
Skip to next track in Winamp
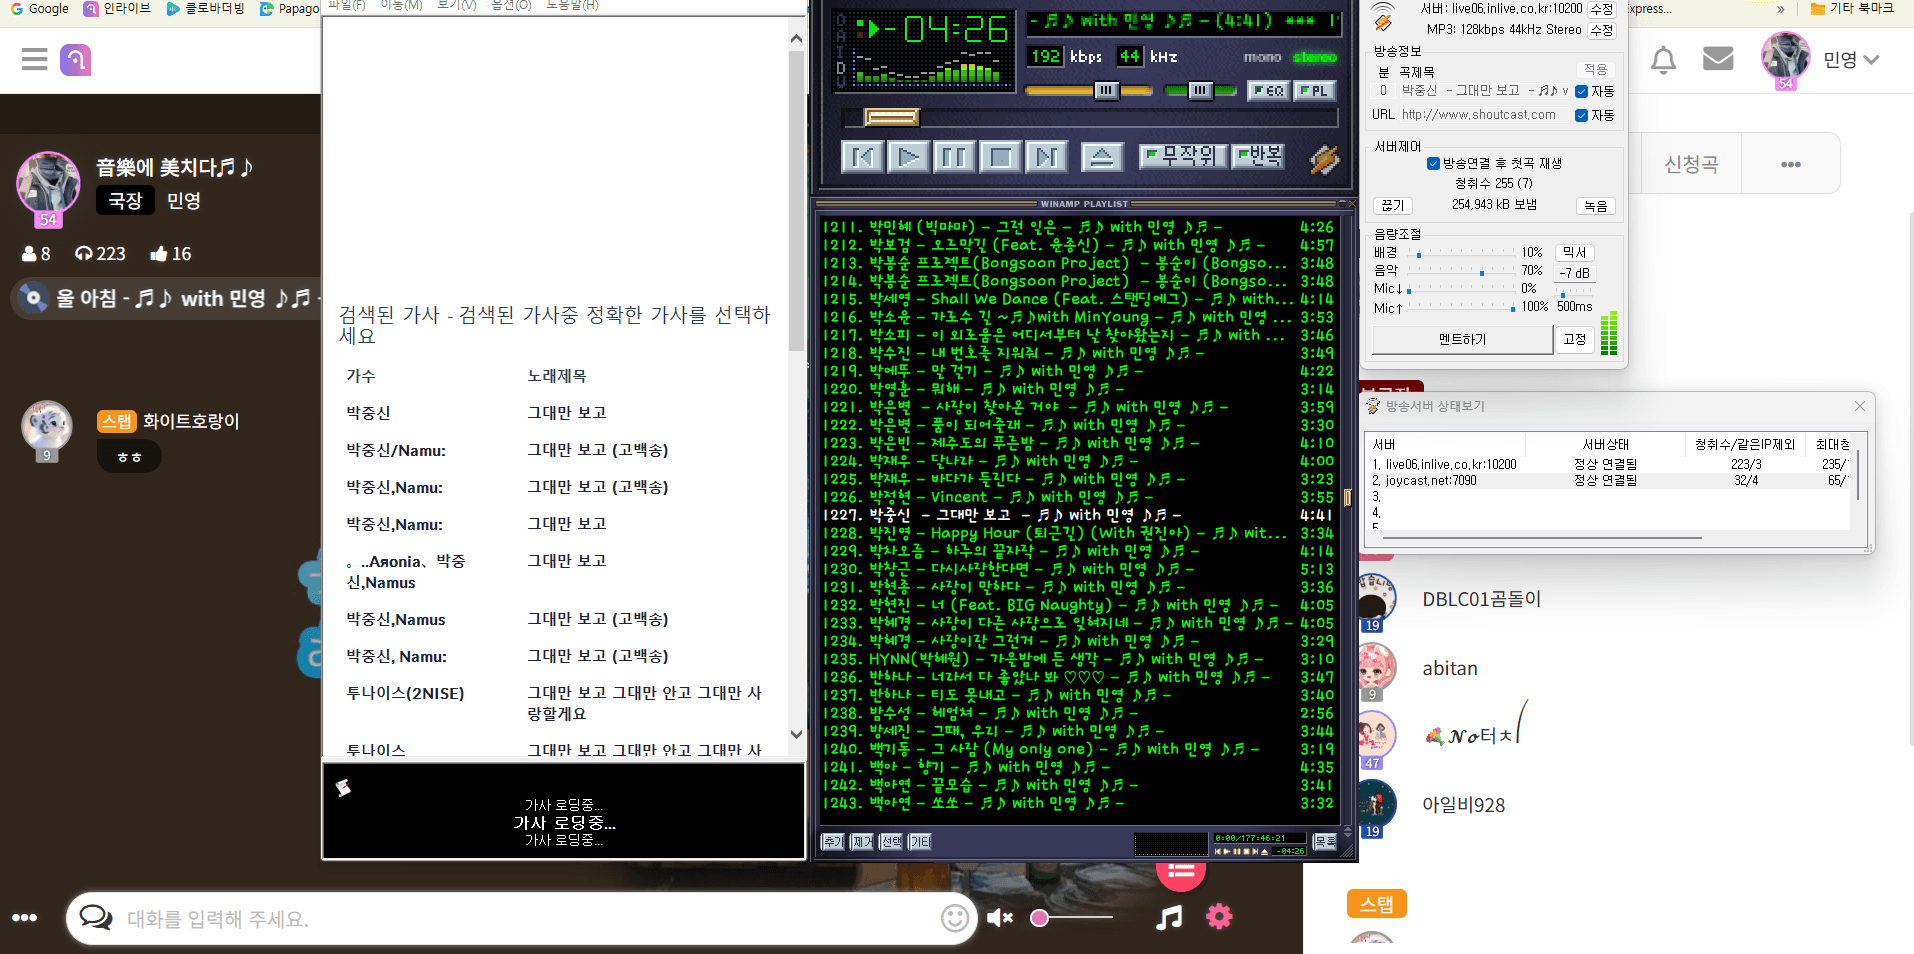(1046, 157)
